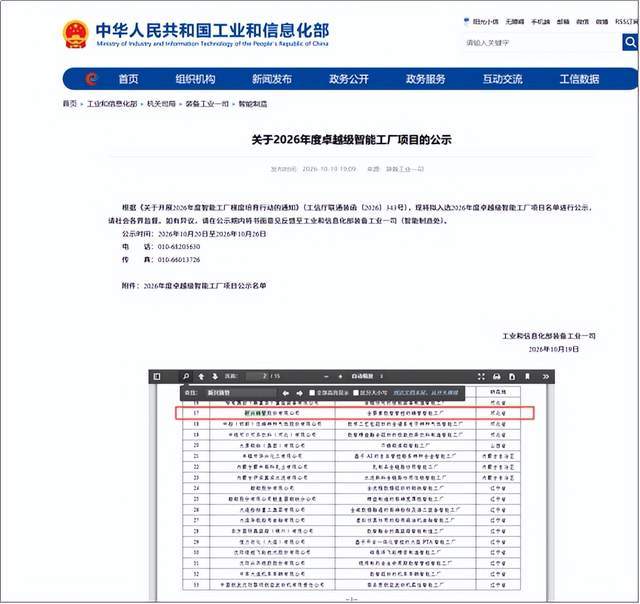
Task: Click the blue site search button
Action: [630, 42]
